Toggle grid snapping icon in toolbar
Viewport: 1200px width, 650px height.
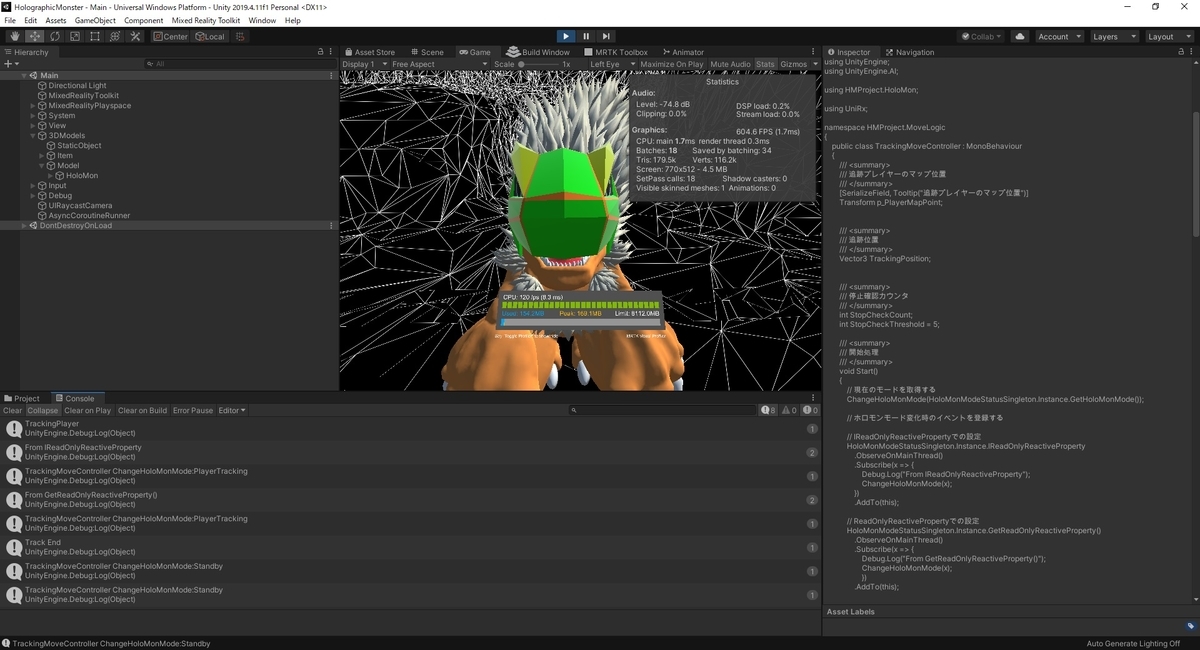[239, 36]
